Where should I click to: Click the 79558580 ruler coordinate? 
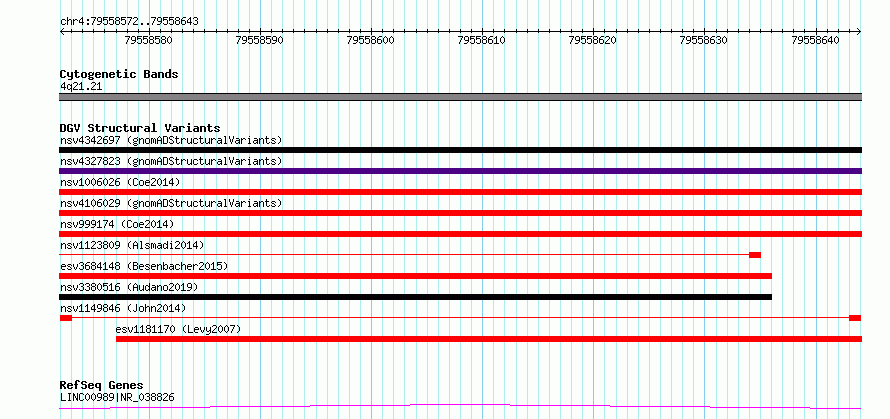[149, 40]
